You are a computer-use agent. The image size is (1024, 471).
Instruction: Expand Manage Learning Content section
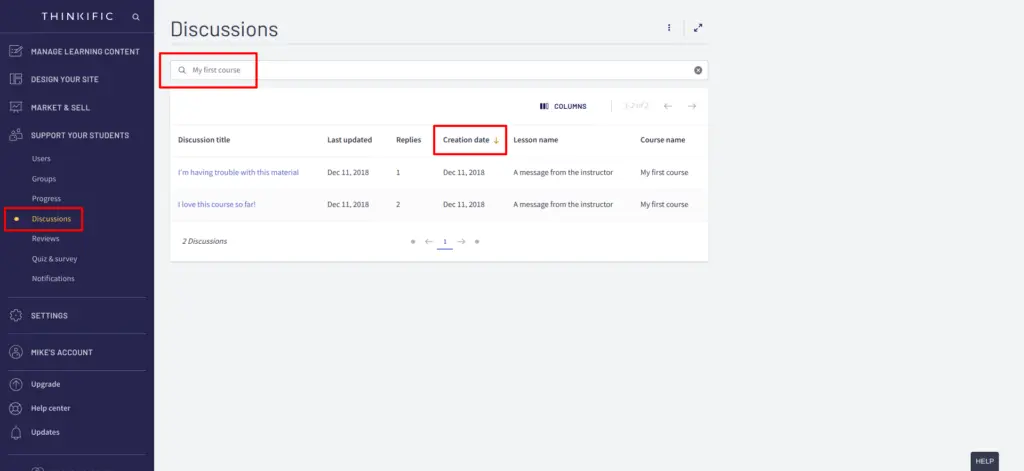click(85, 51)
